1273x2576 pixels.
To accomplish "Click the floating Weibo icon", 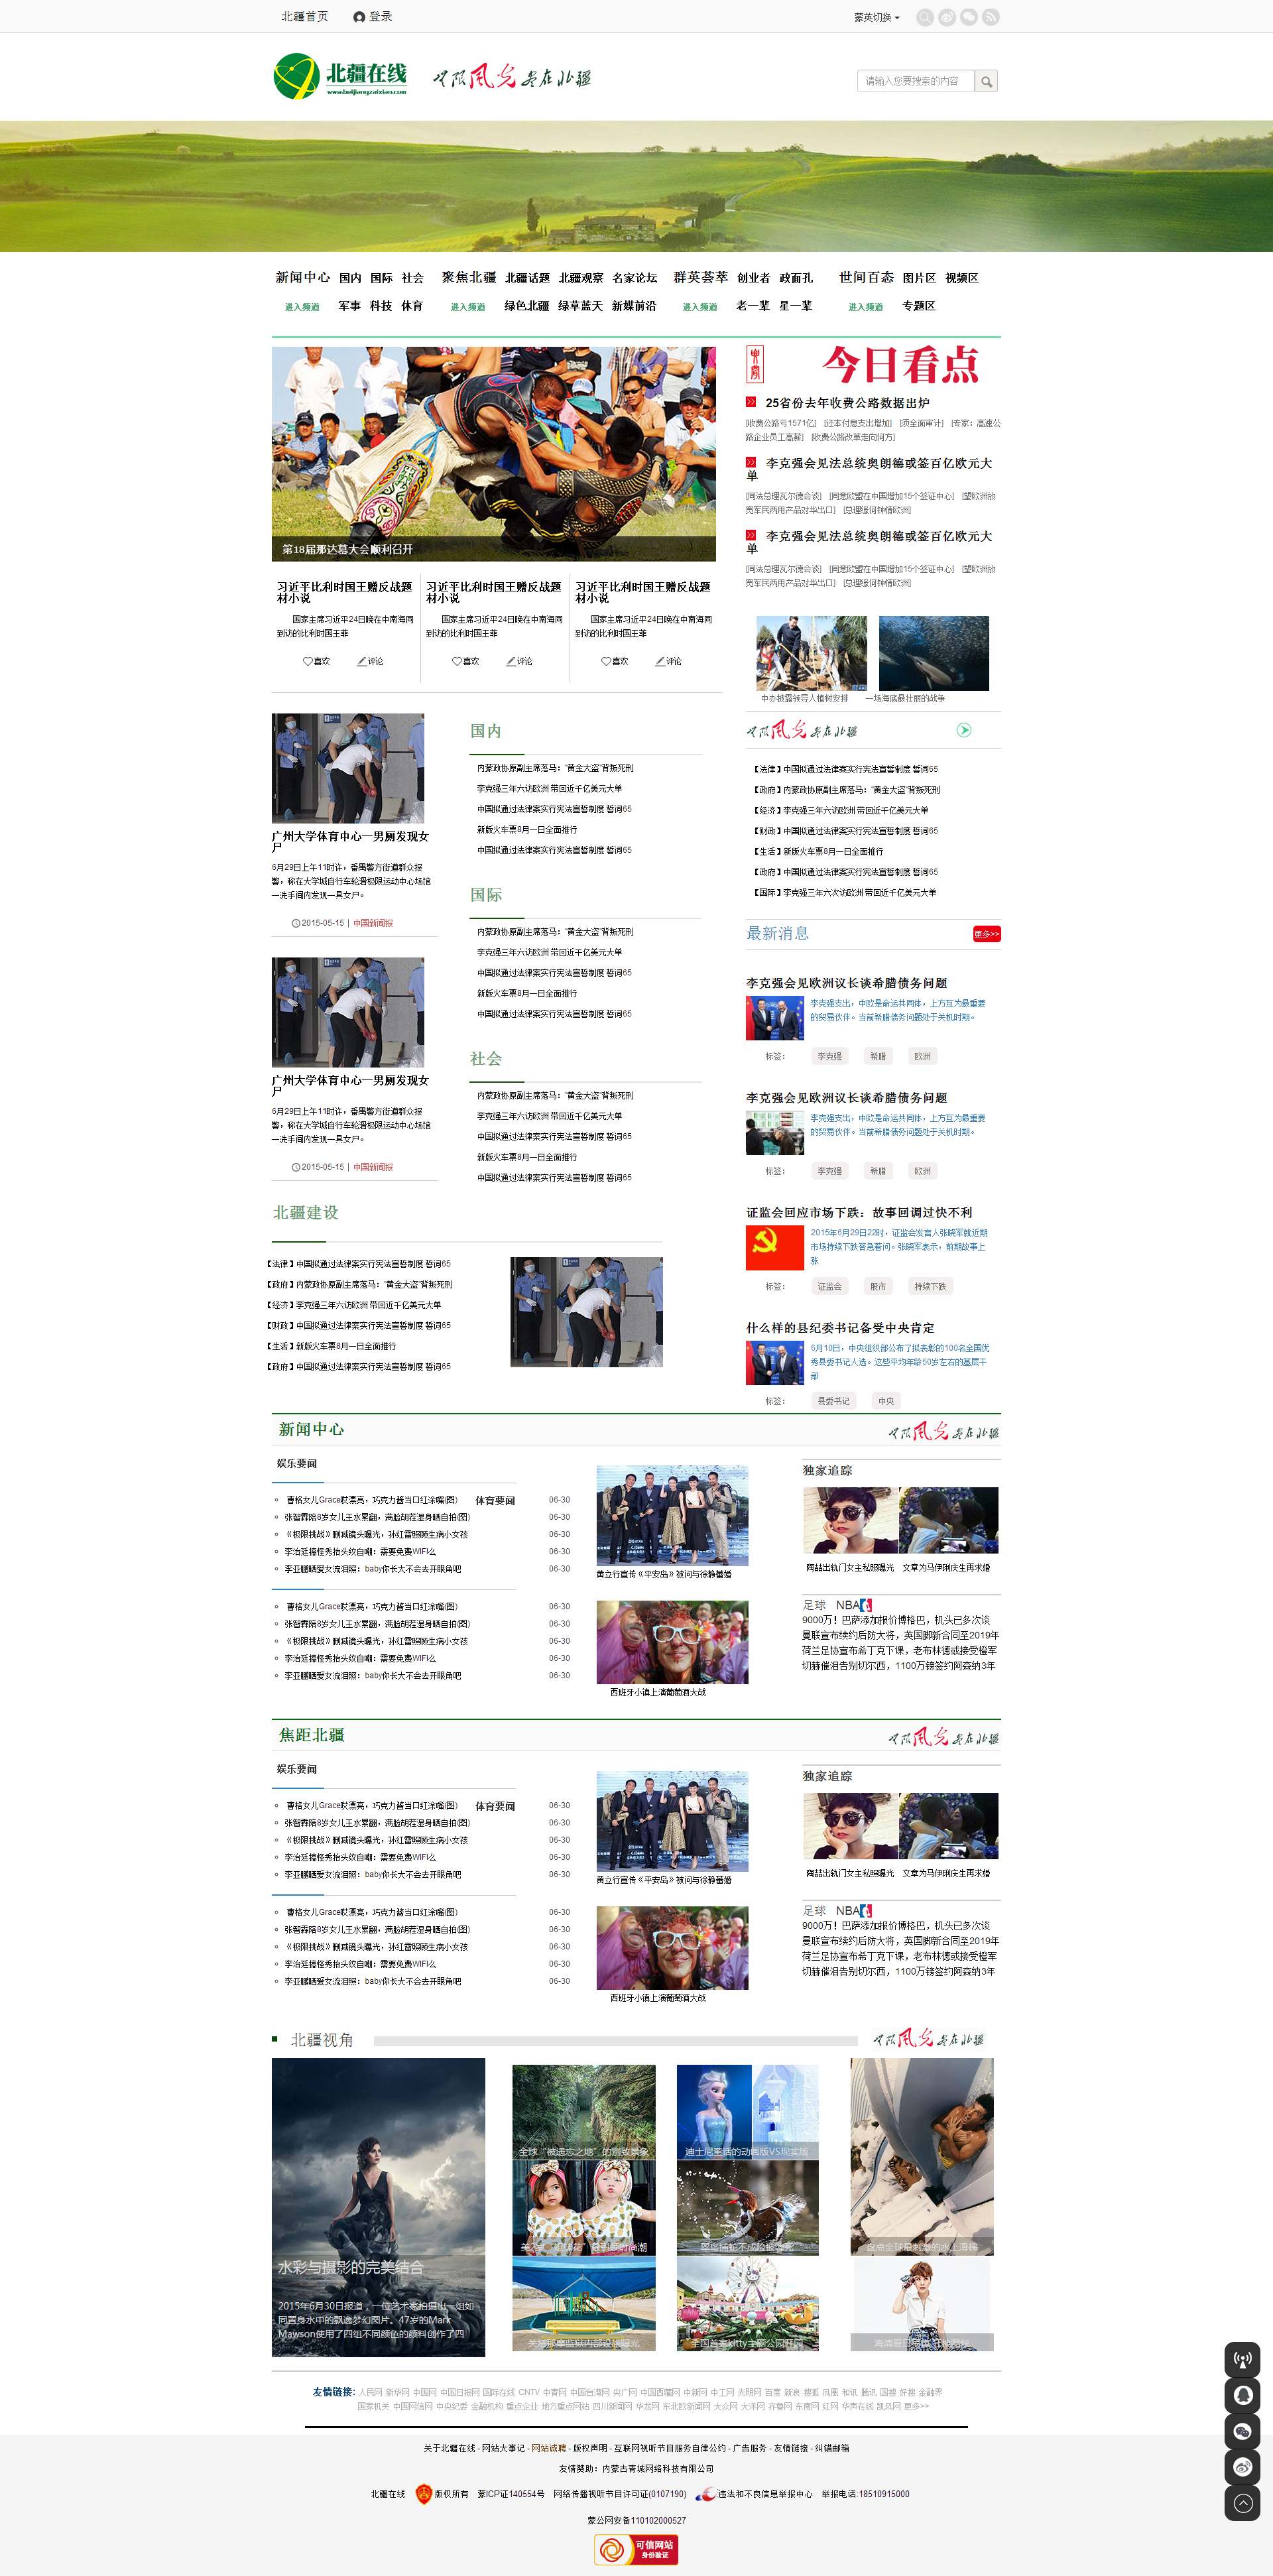I will click(1242, 2467).
